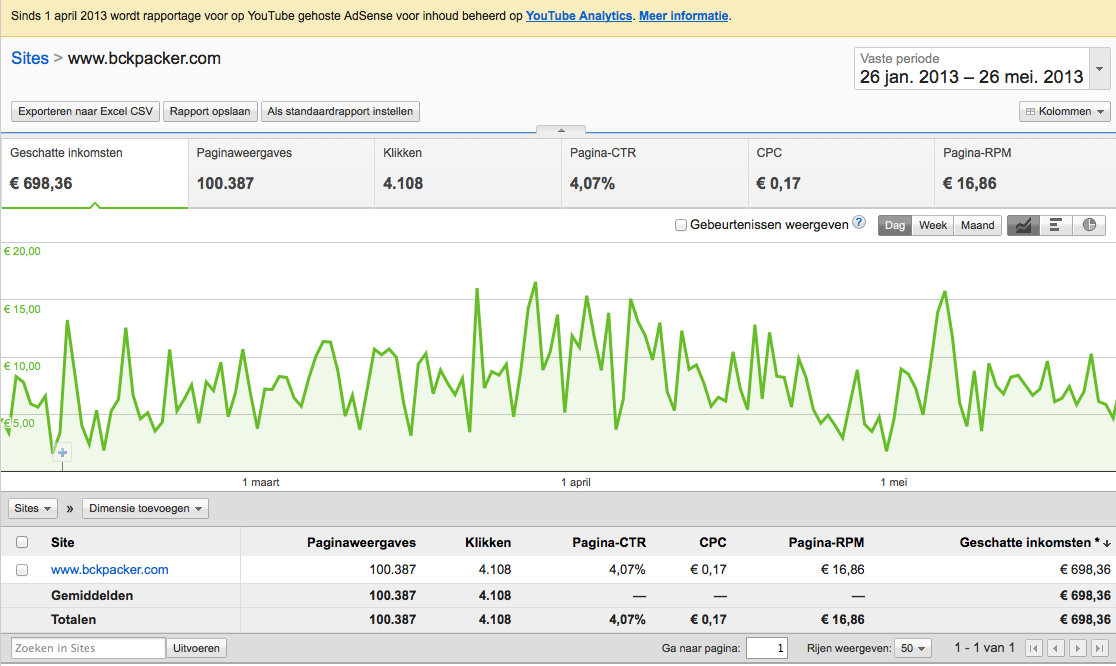
Task: Sort by Klikken column header
Action: (x=488, y=543)
